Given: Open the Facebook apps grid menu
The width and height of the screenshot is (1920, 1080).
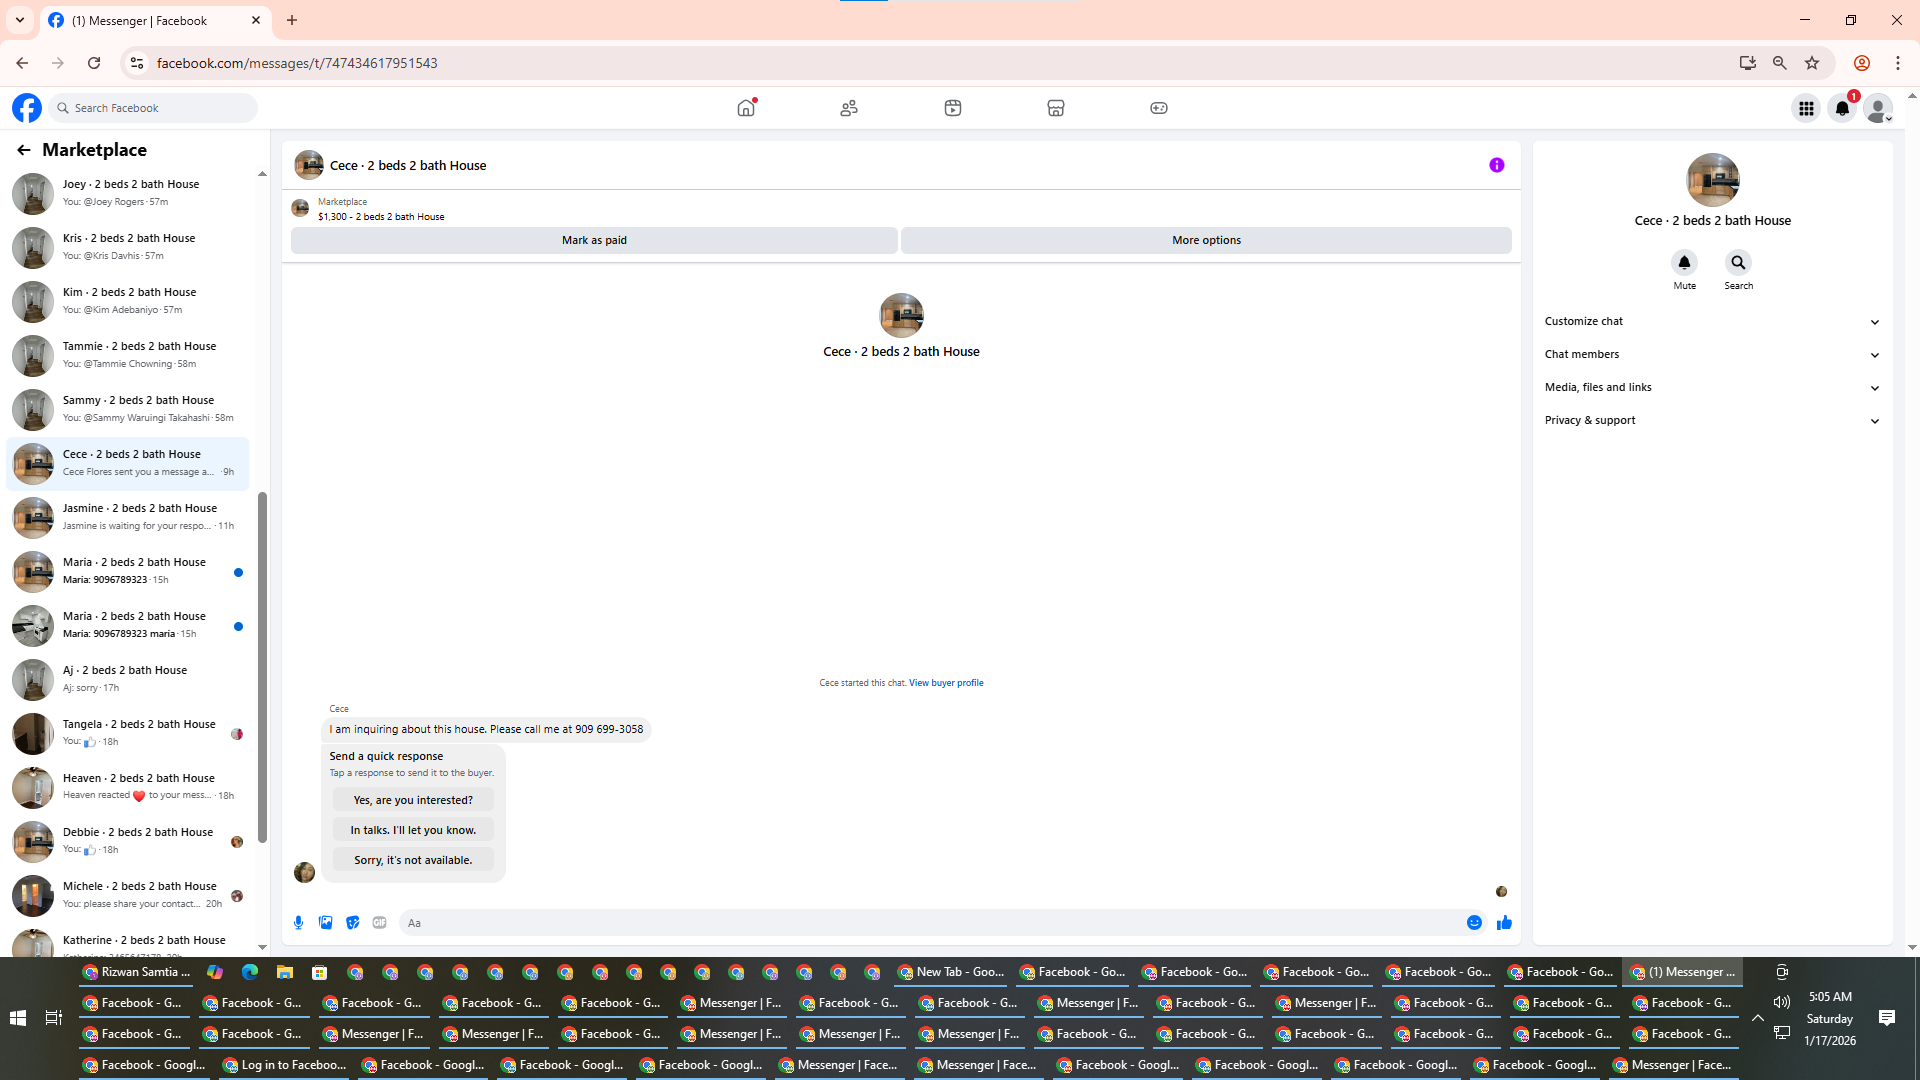Looking at the screenshot, I should (1805, 108).
